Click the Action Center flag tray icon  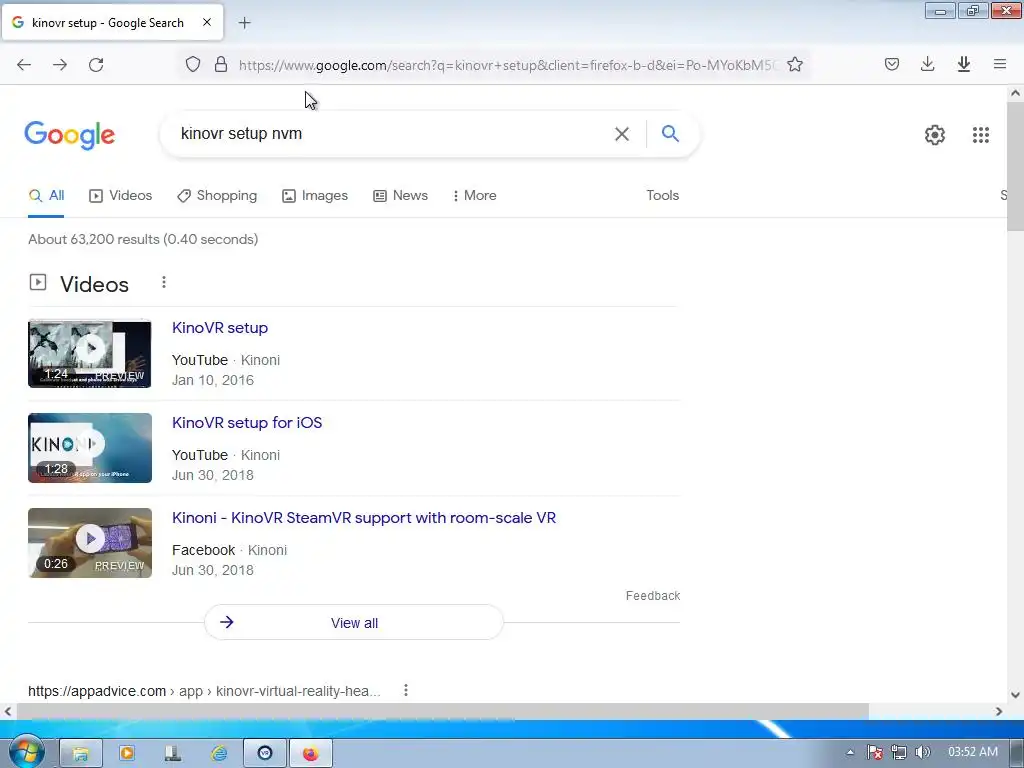(x=874, y=752)
